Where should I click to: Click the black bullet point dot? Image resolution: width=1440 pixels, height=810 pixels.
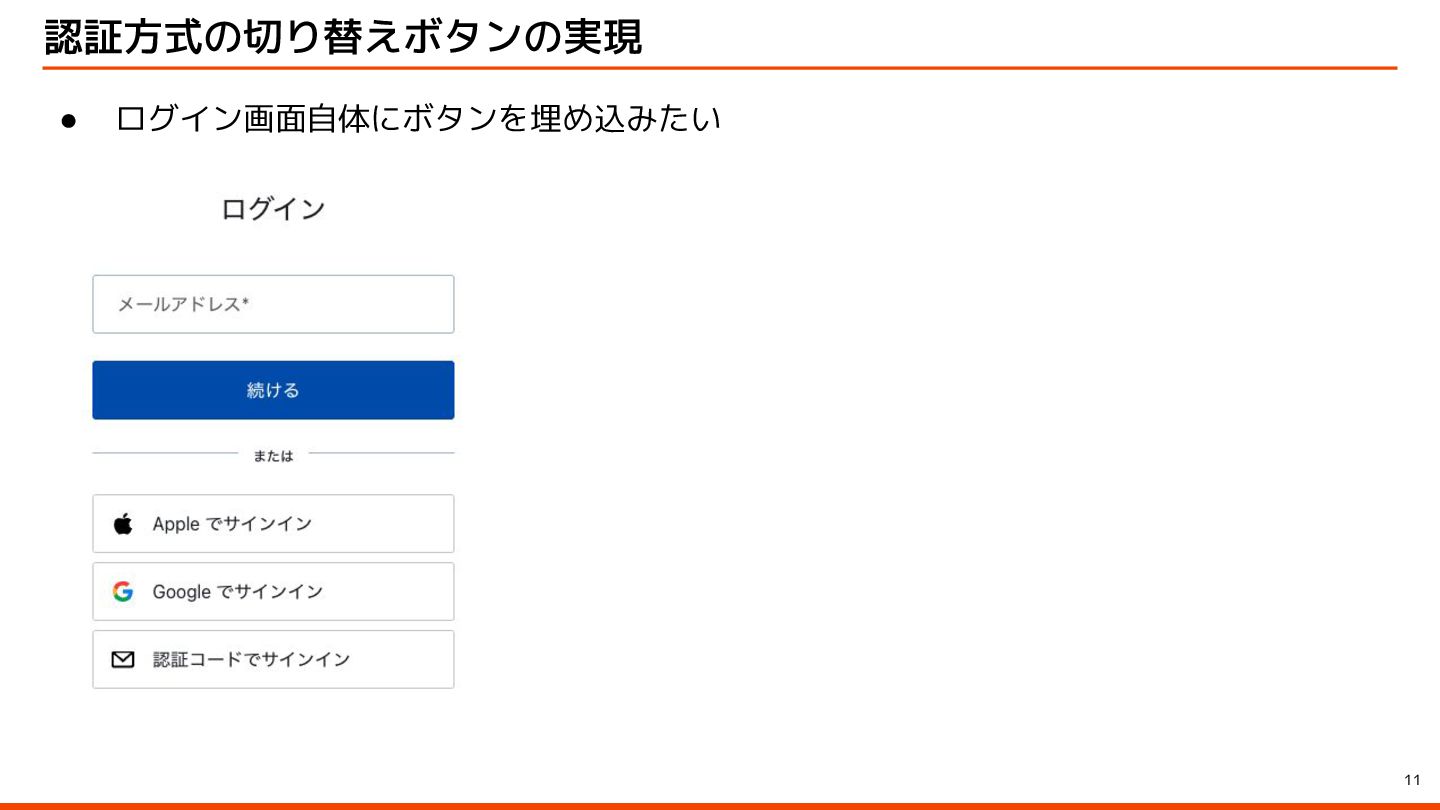[69, 121]
